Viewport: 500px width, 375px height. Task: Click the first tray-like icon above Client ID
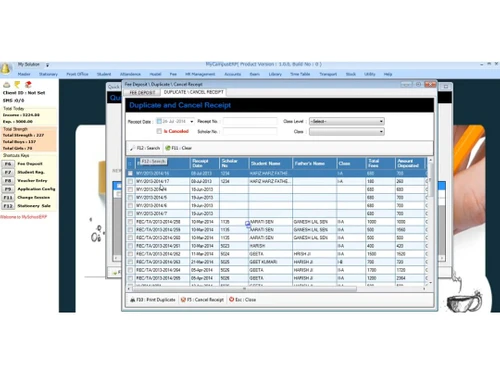7,85
